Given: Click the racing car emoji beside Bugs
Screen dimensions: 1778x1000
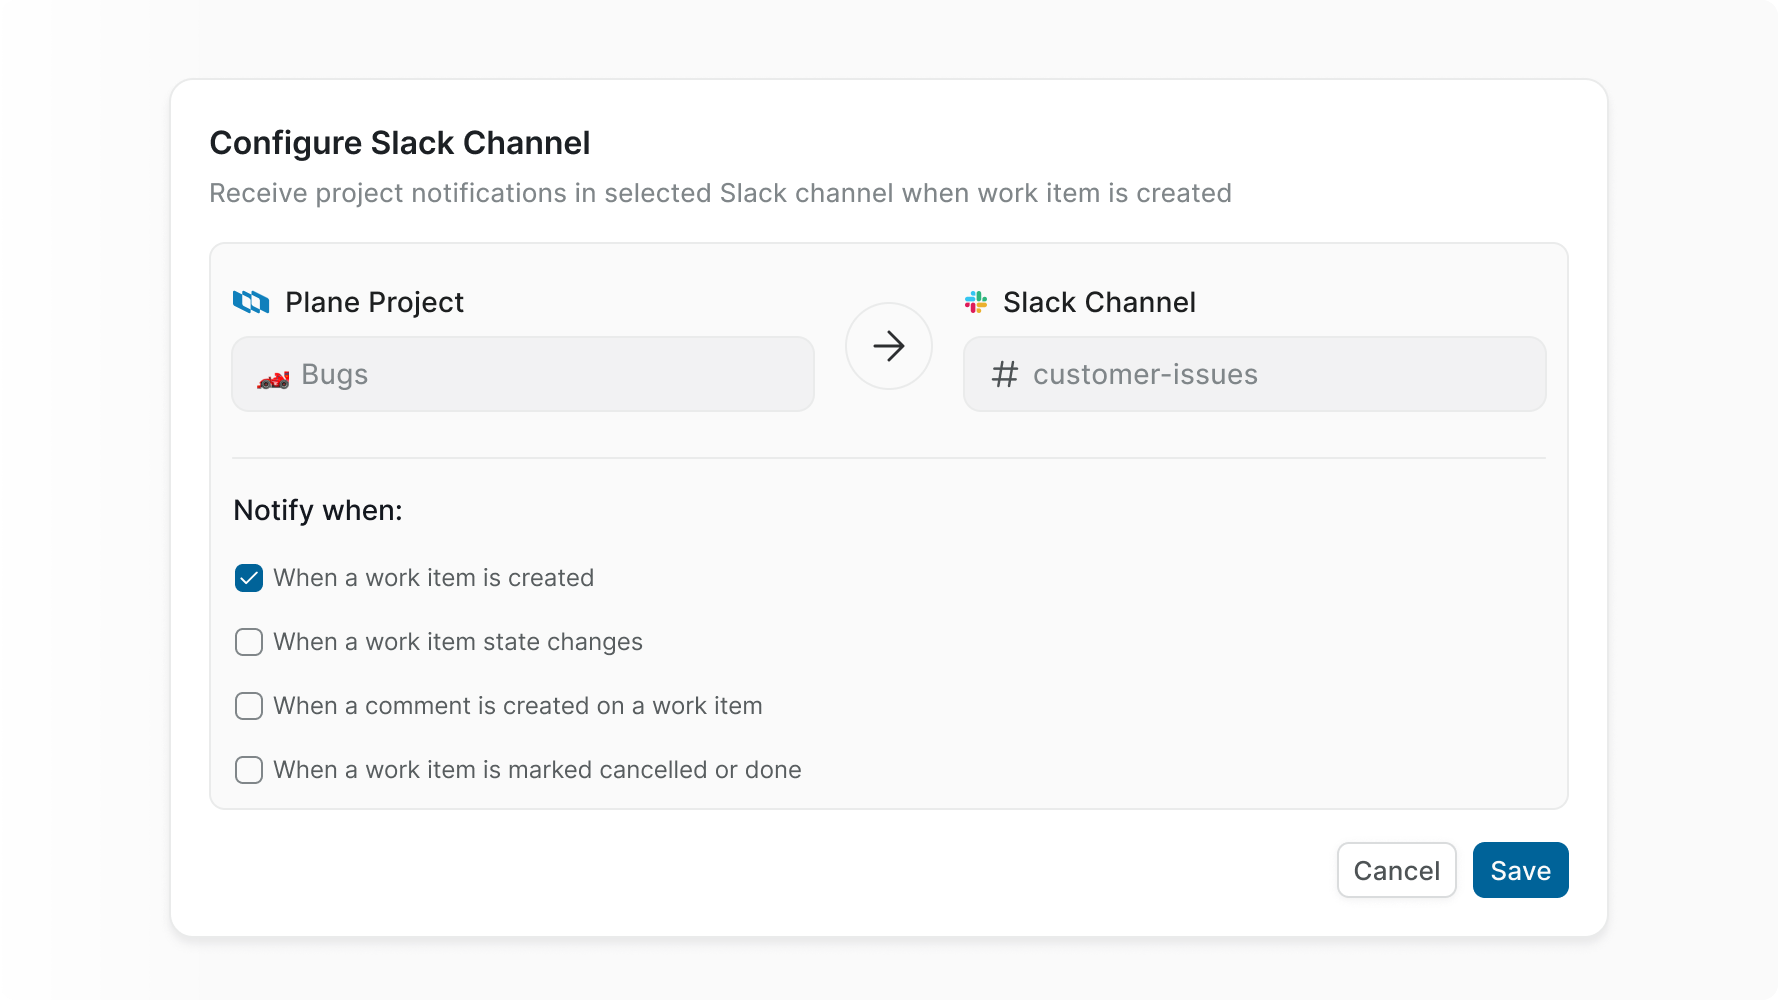Looking at the screenshot, I should [x=272, y=377].
